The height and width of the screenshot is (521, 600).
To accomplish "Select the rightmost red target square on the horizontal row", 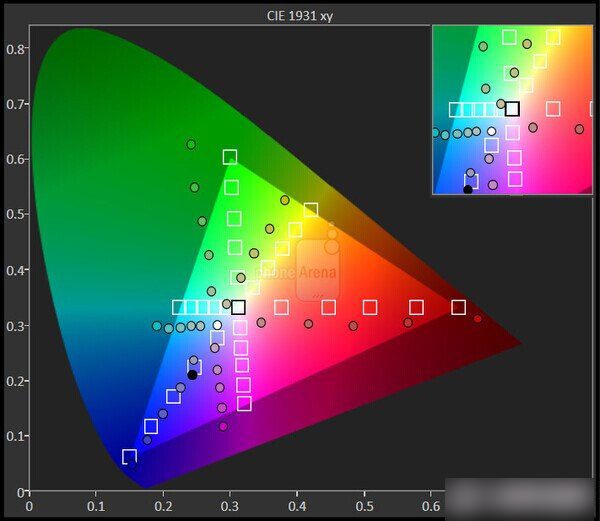I will (x=458, y=307).
